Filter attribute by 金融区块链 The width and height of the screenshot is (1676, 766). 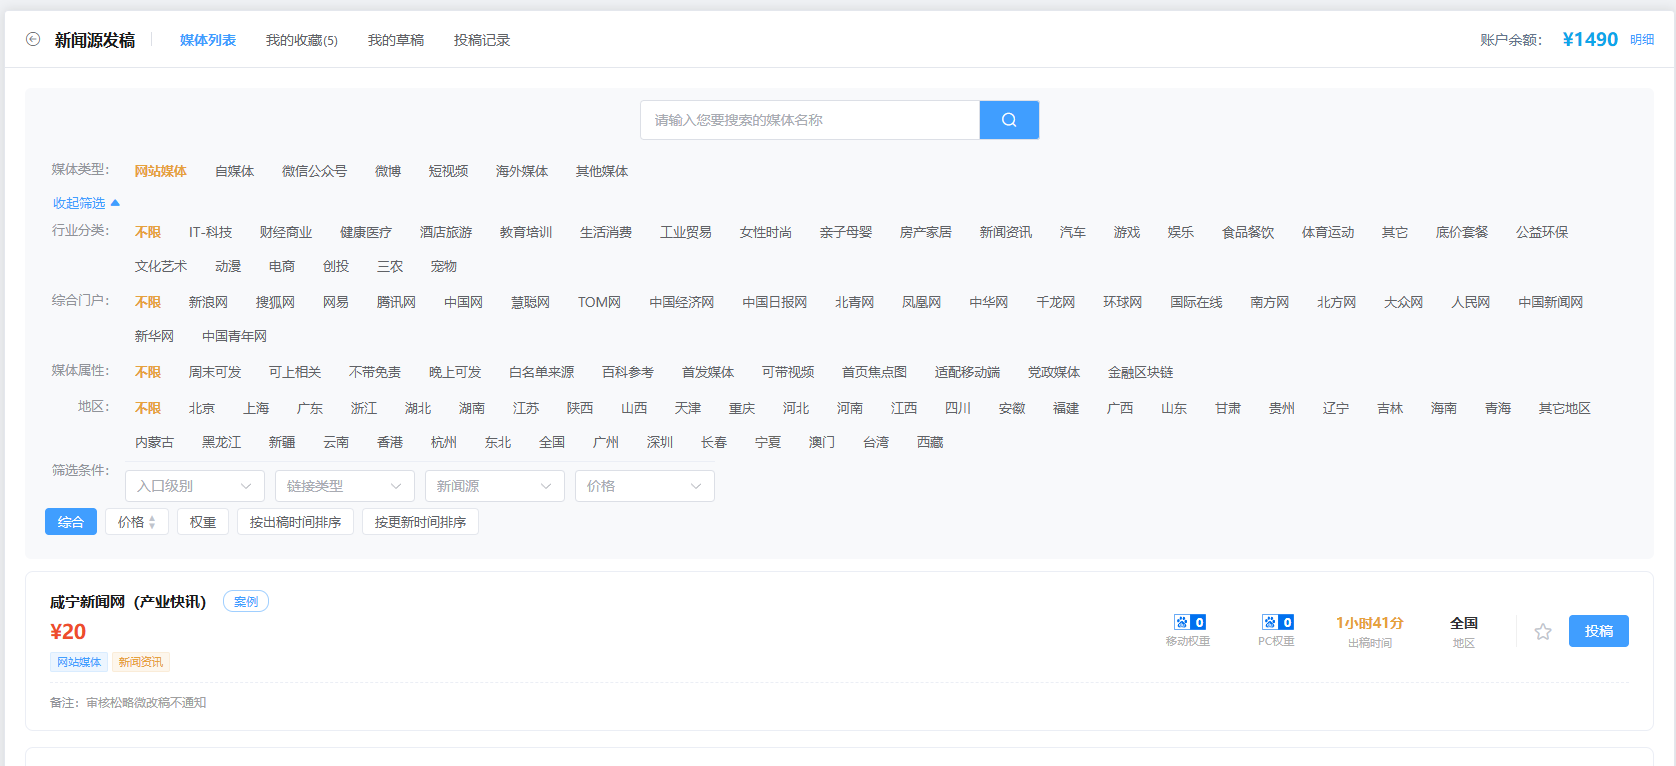click(x=1141, y=372)
